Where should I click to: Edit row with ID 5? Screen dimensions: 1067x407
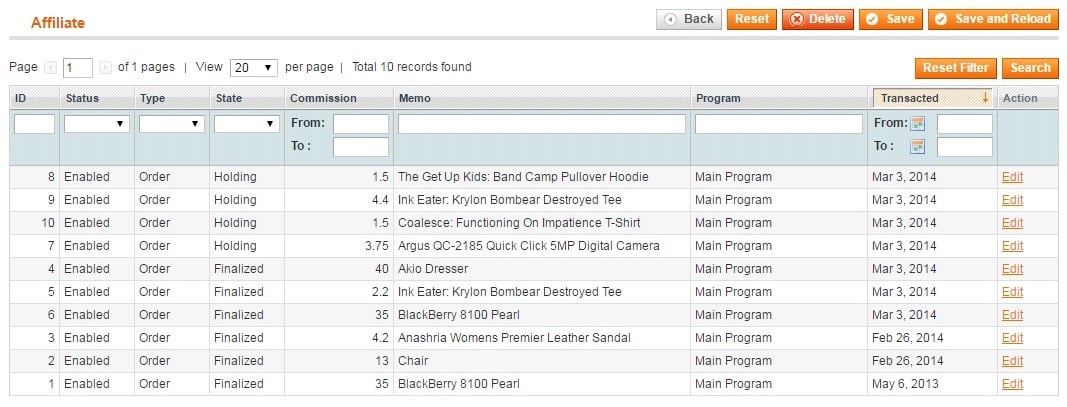[x=1012, y=292]
